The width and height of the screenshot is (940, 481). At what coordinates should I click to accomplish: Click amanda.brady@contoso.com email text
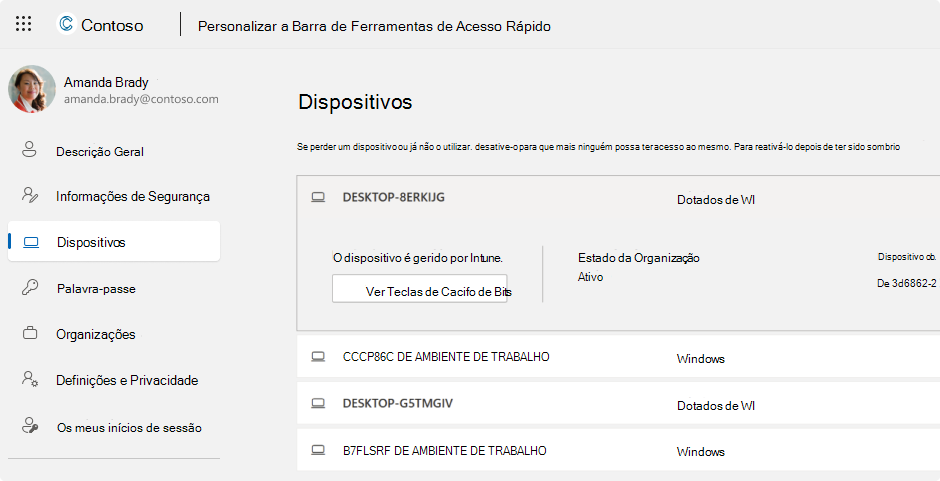pyautogui.click(x=141, y=100)
